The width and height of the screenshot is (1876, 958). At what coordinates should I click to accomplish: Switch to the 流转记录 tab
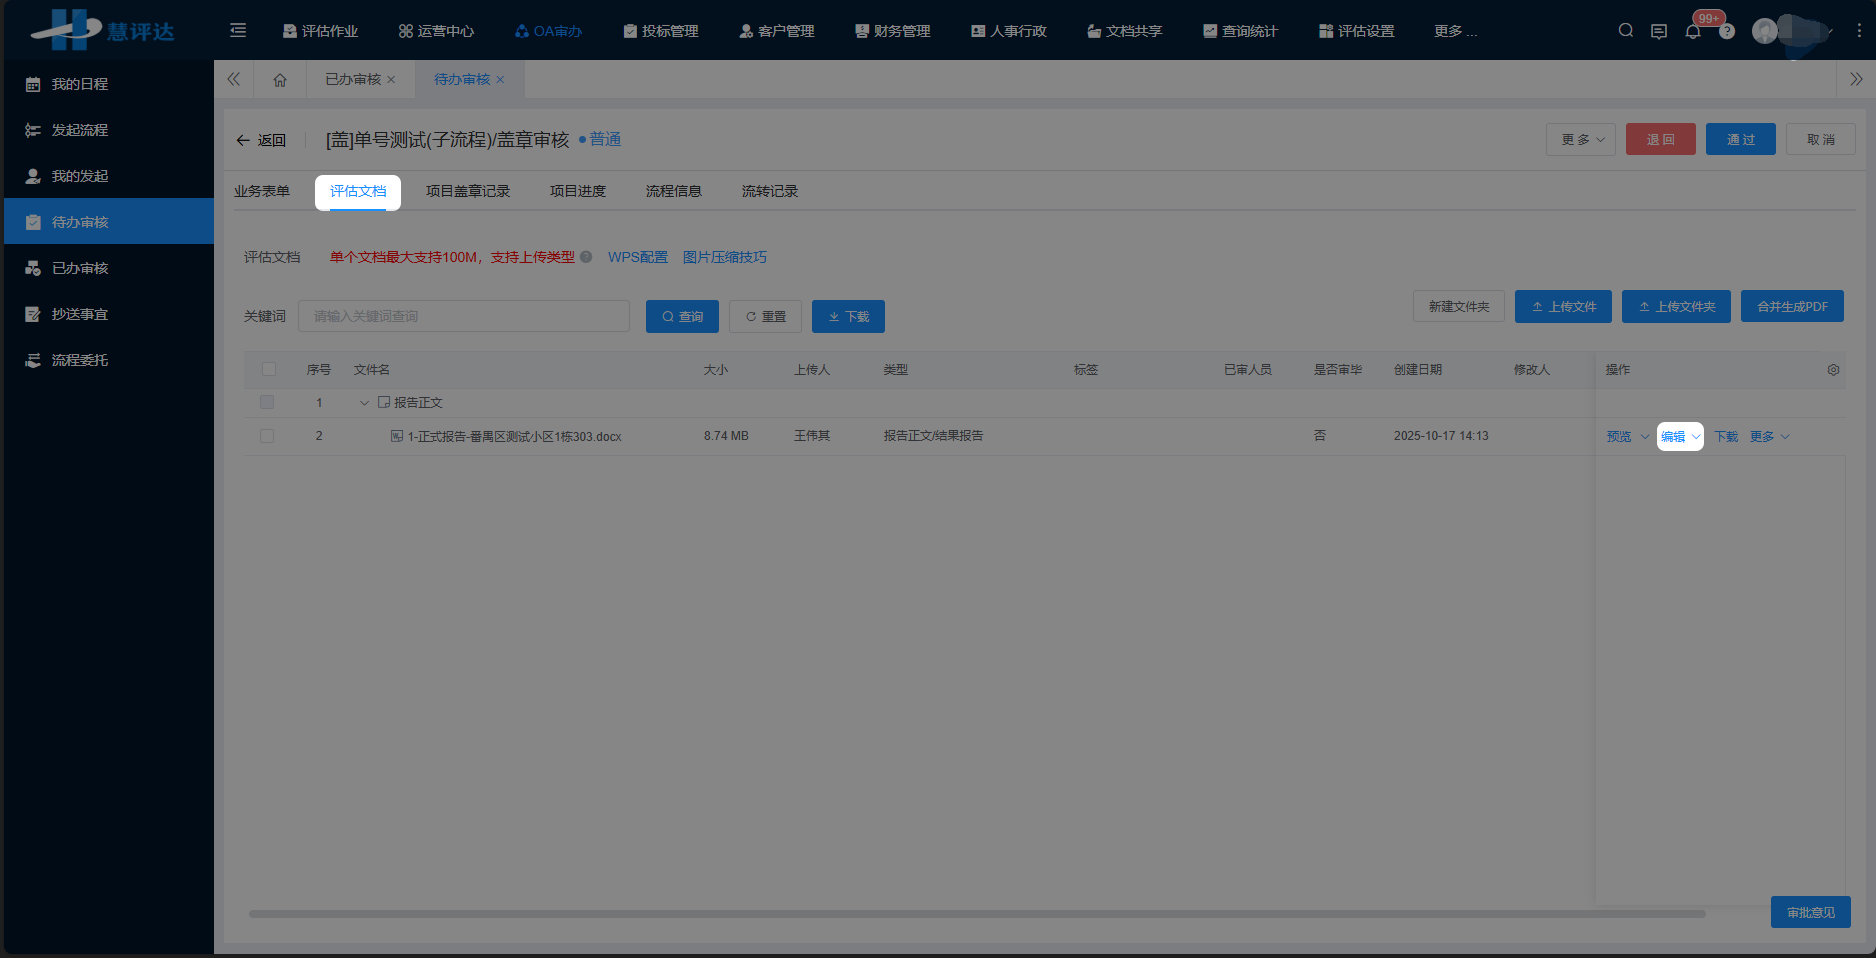[769, 191]
